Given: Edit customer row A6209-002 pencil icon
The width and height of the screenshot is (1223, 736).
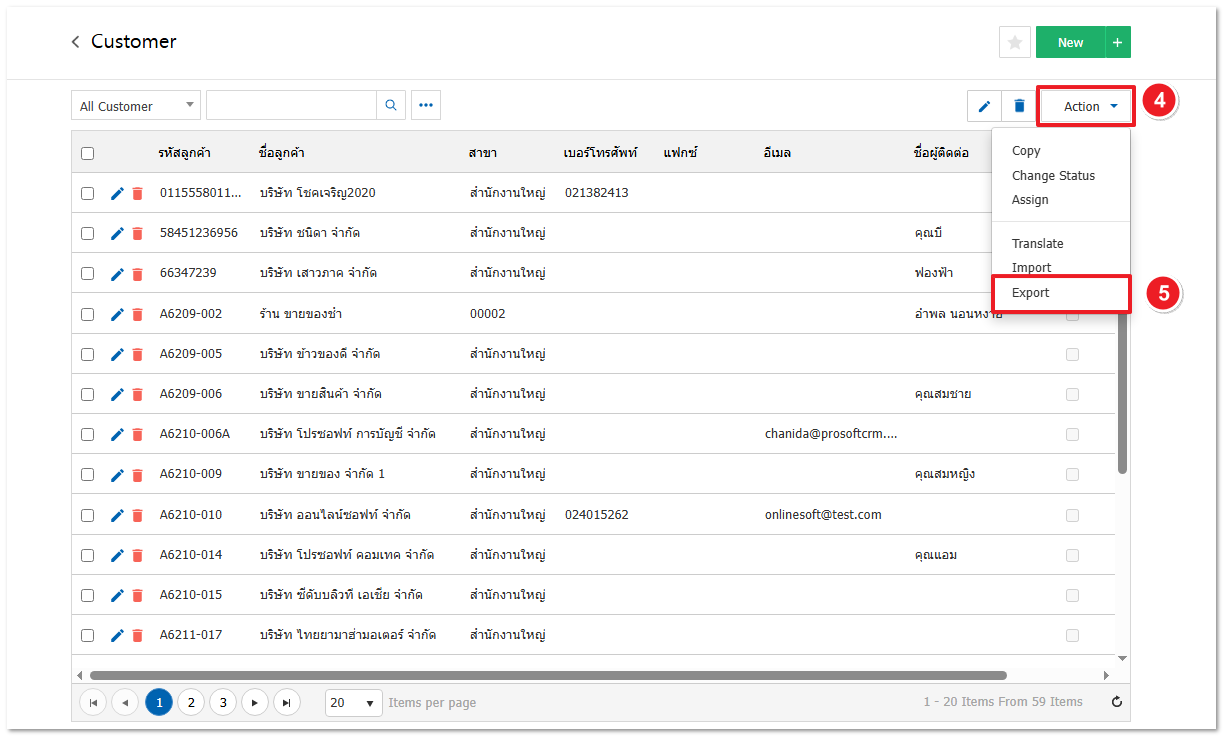Looking at the screenshot, I should point(117,314).
